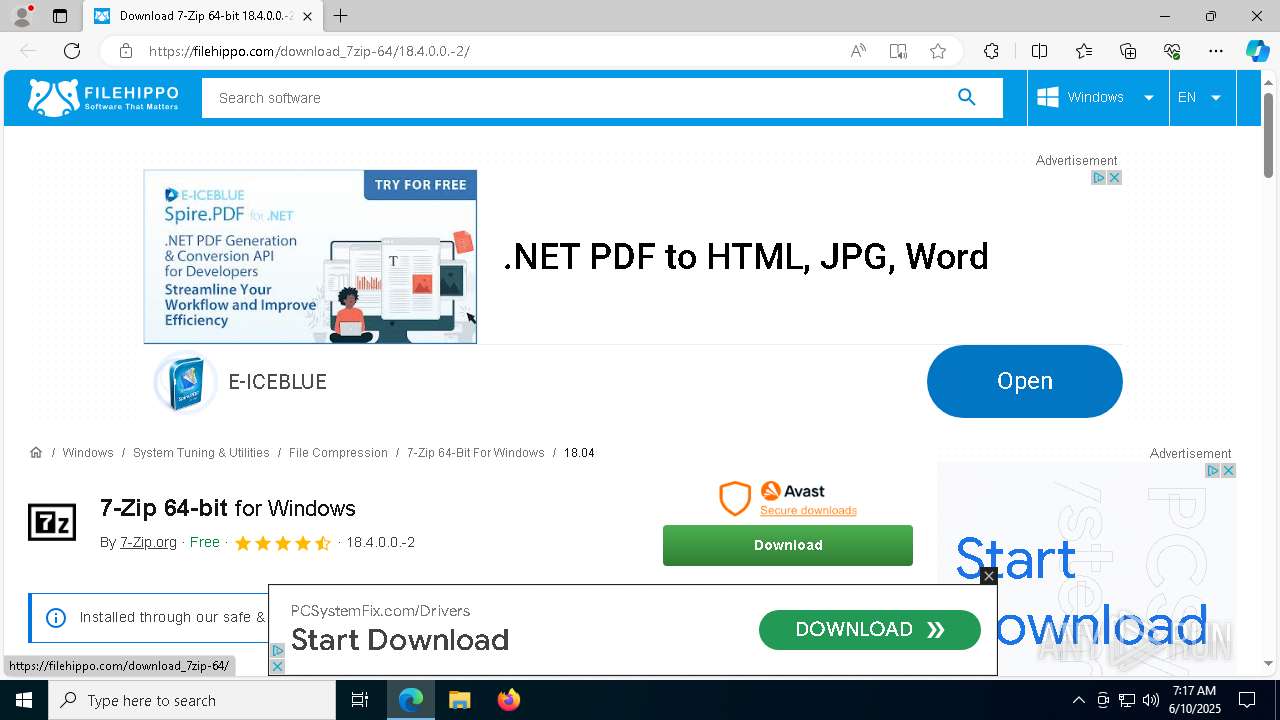This screenshot has height=720, width=1280.
Task: Click the info circle icon
Action: coord(56,618)
